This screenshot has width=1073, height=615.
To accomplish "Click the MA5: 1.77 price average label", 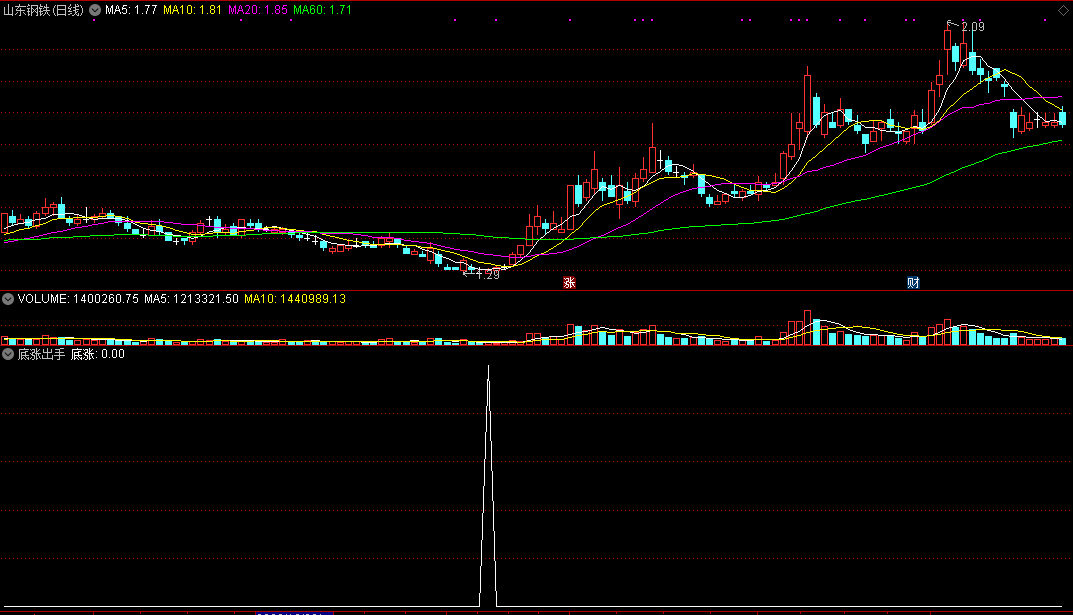I will tap(131, 10).
